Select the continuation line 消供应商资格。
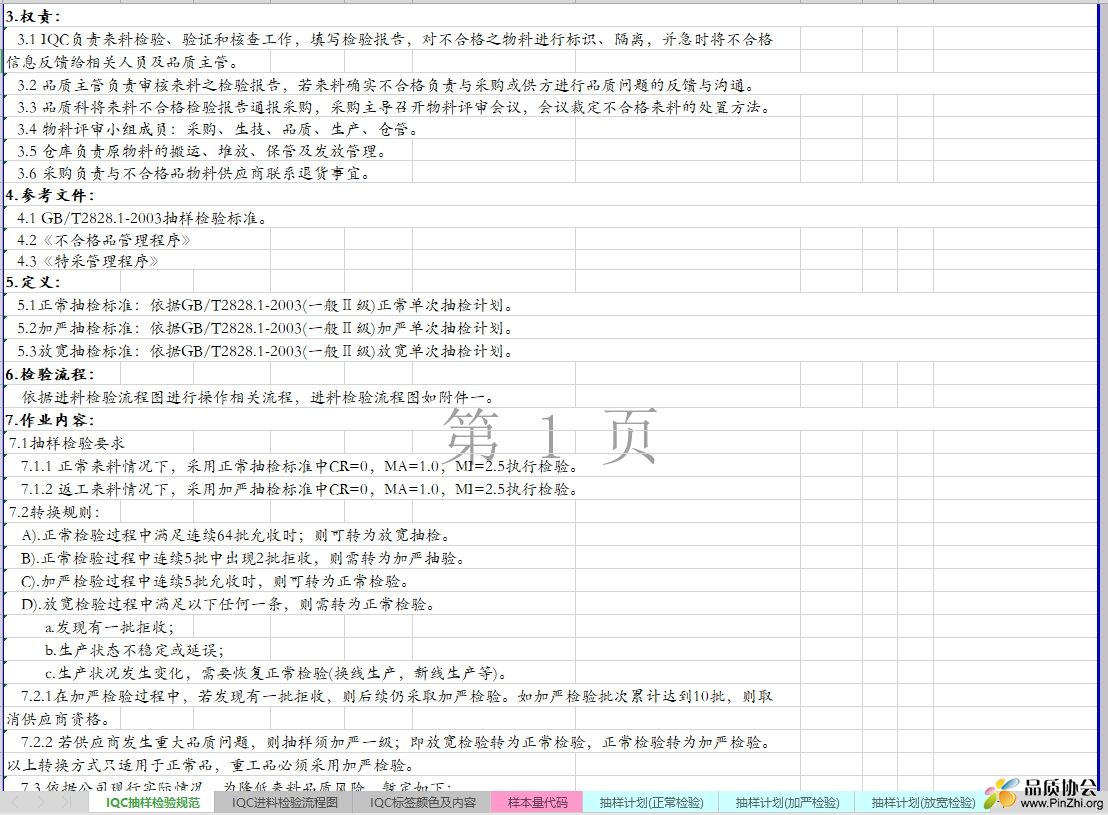Screen dimensions: 1108x815 [58, 720]
